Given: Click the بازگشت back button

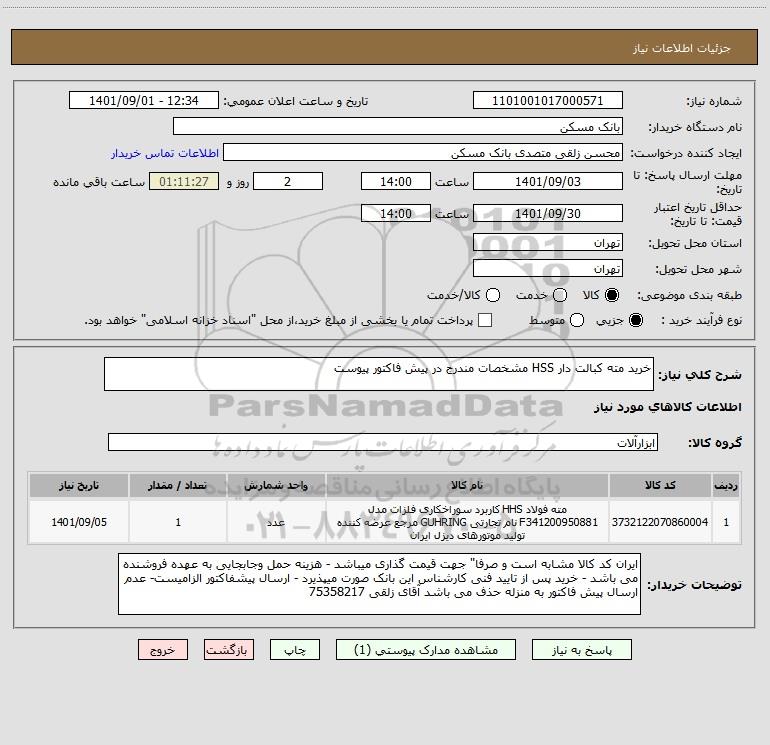Looking at the screenshot, I should (229, 650).
